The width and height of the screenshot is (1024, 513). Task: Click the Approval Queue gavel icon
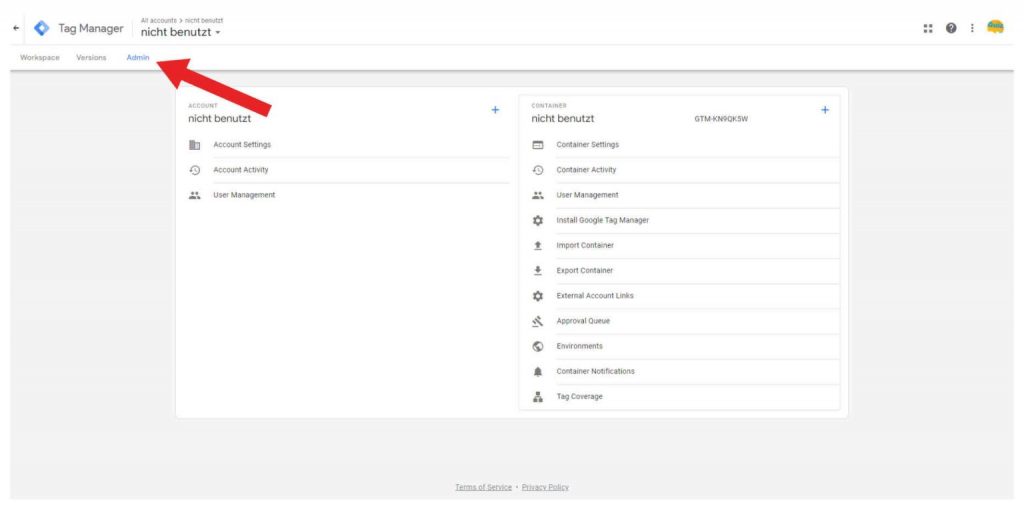538,321
